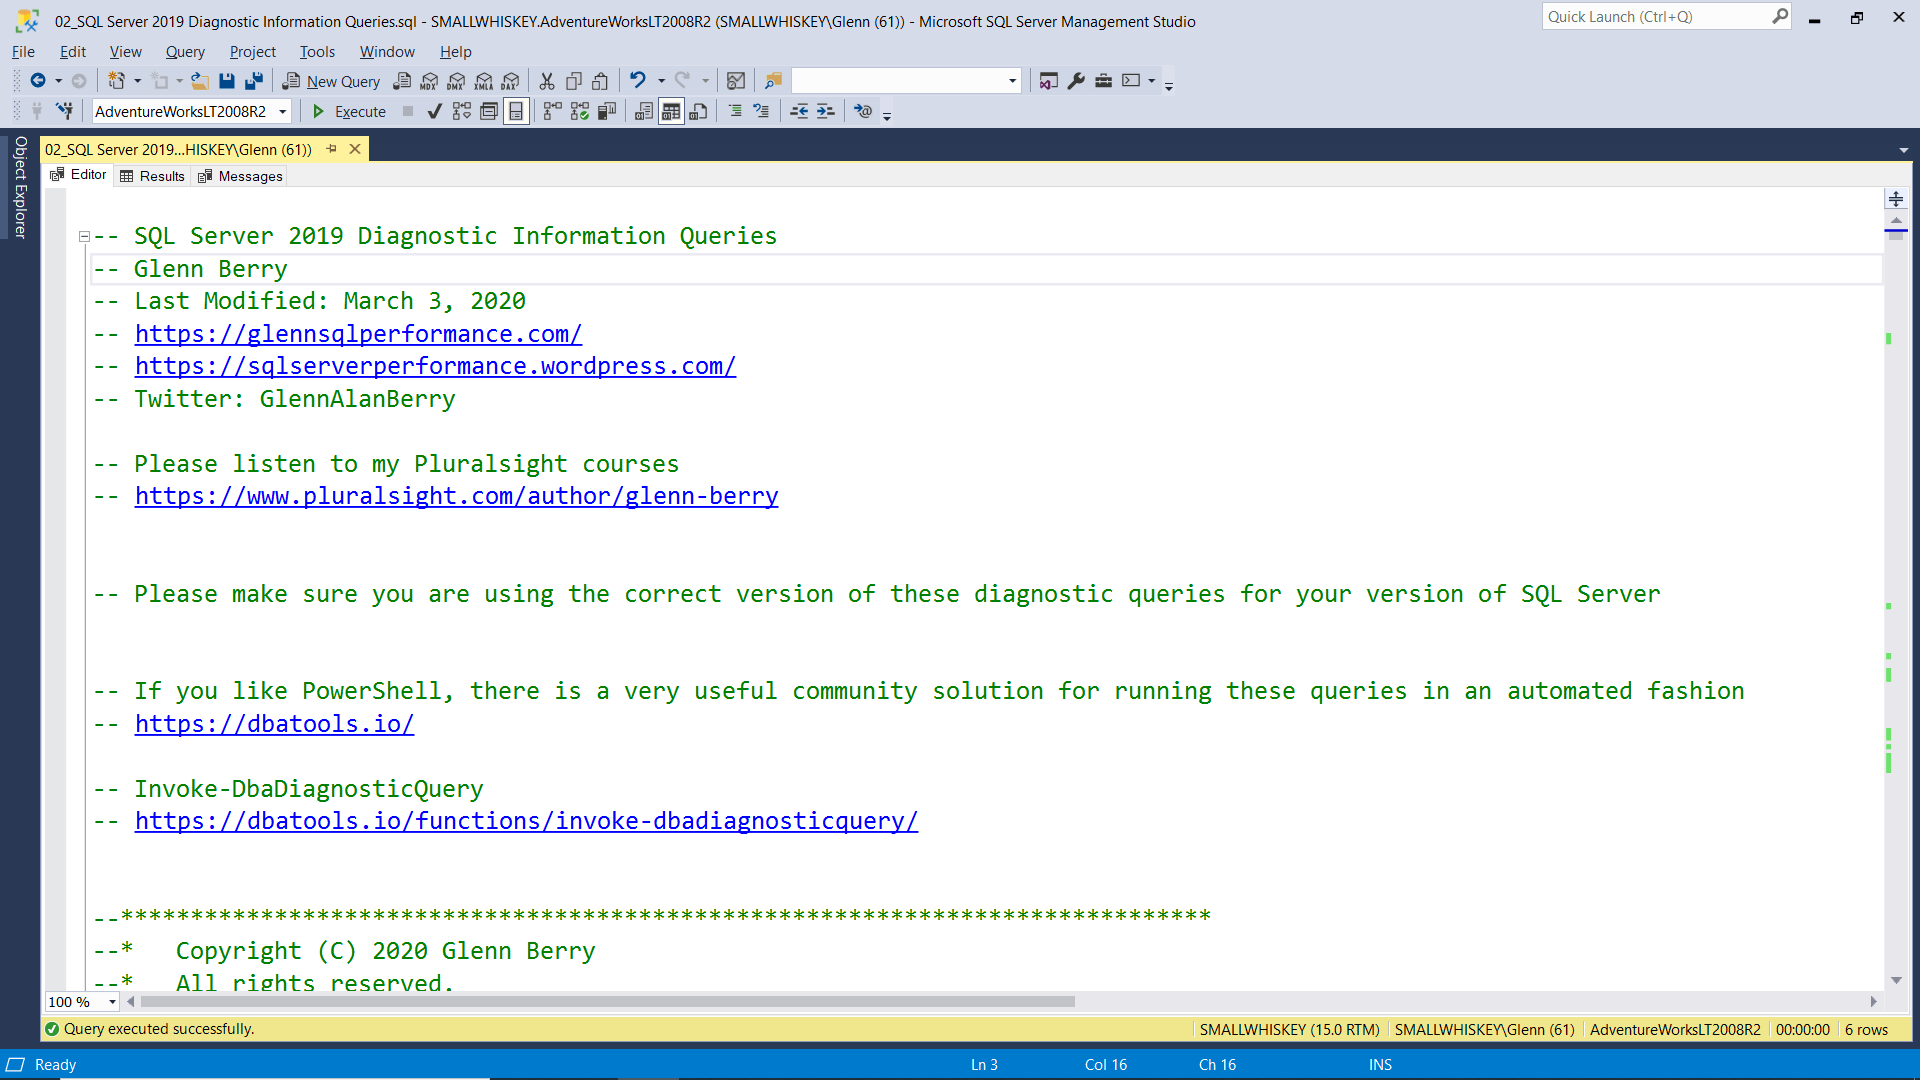Viewport: 1920px width, 1080px height.
Task: Switch to the Results tab
Action: point(152,176)
